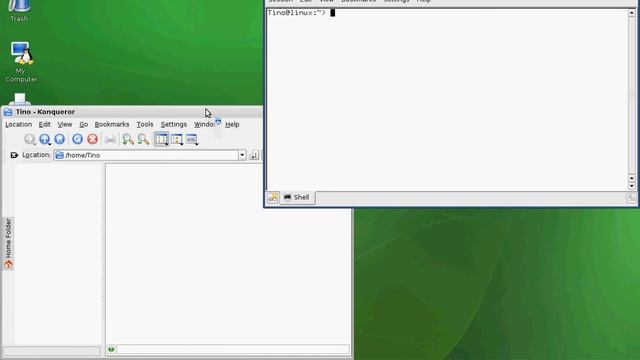Switch to the Shell tab in Konsole
The height and width of the screenshot is (360, 640).
(x=297, y=198)
